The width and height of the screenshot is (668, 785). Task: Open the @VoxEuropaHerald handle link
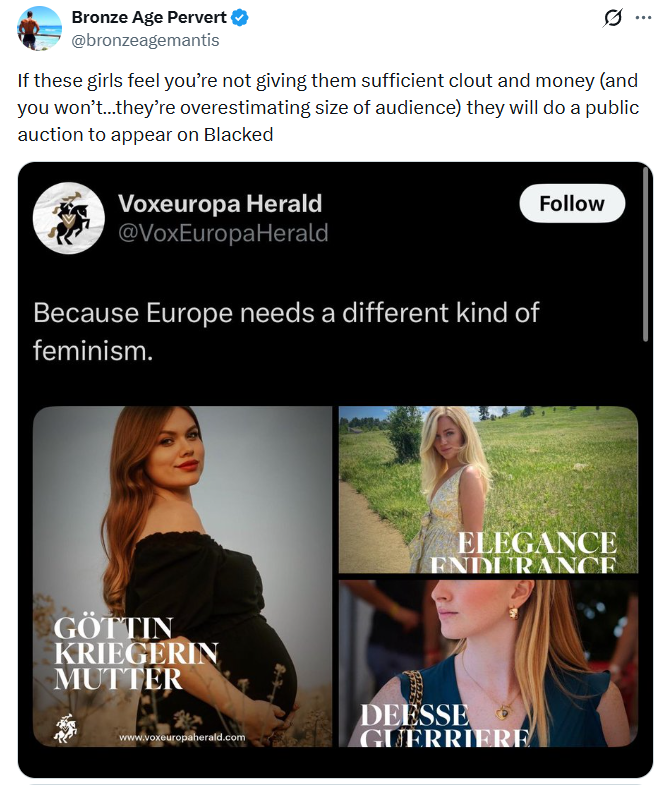click(x=223, y=233)
